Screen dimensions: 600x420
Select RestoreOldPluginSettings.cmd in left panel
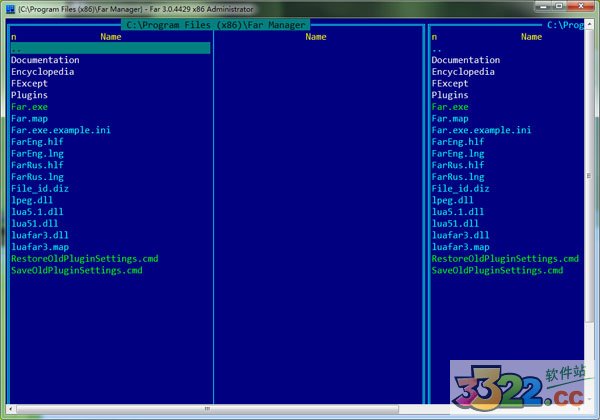click(x=85, y=259)
